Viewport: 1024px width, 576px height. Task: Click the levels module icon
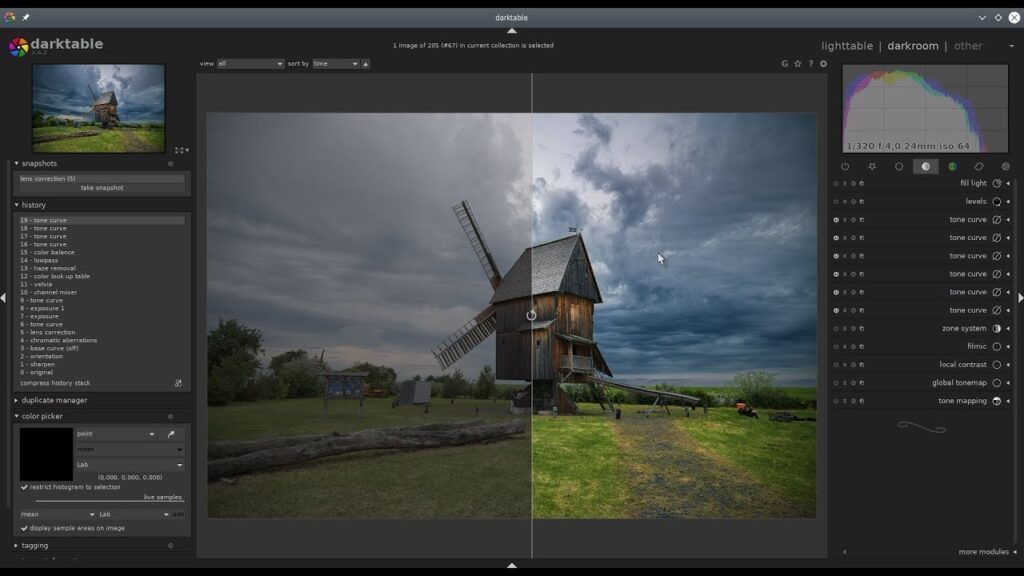[x=996, y=202]
